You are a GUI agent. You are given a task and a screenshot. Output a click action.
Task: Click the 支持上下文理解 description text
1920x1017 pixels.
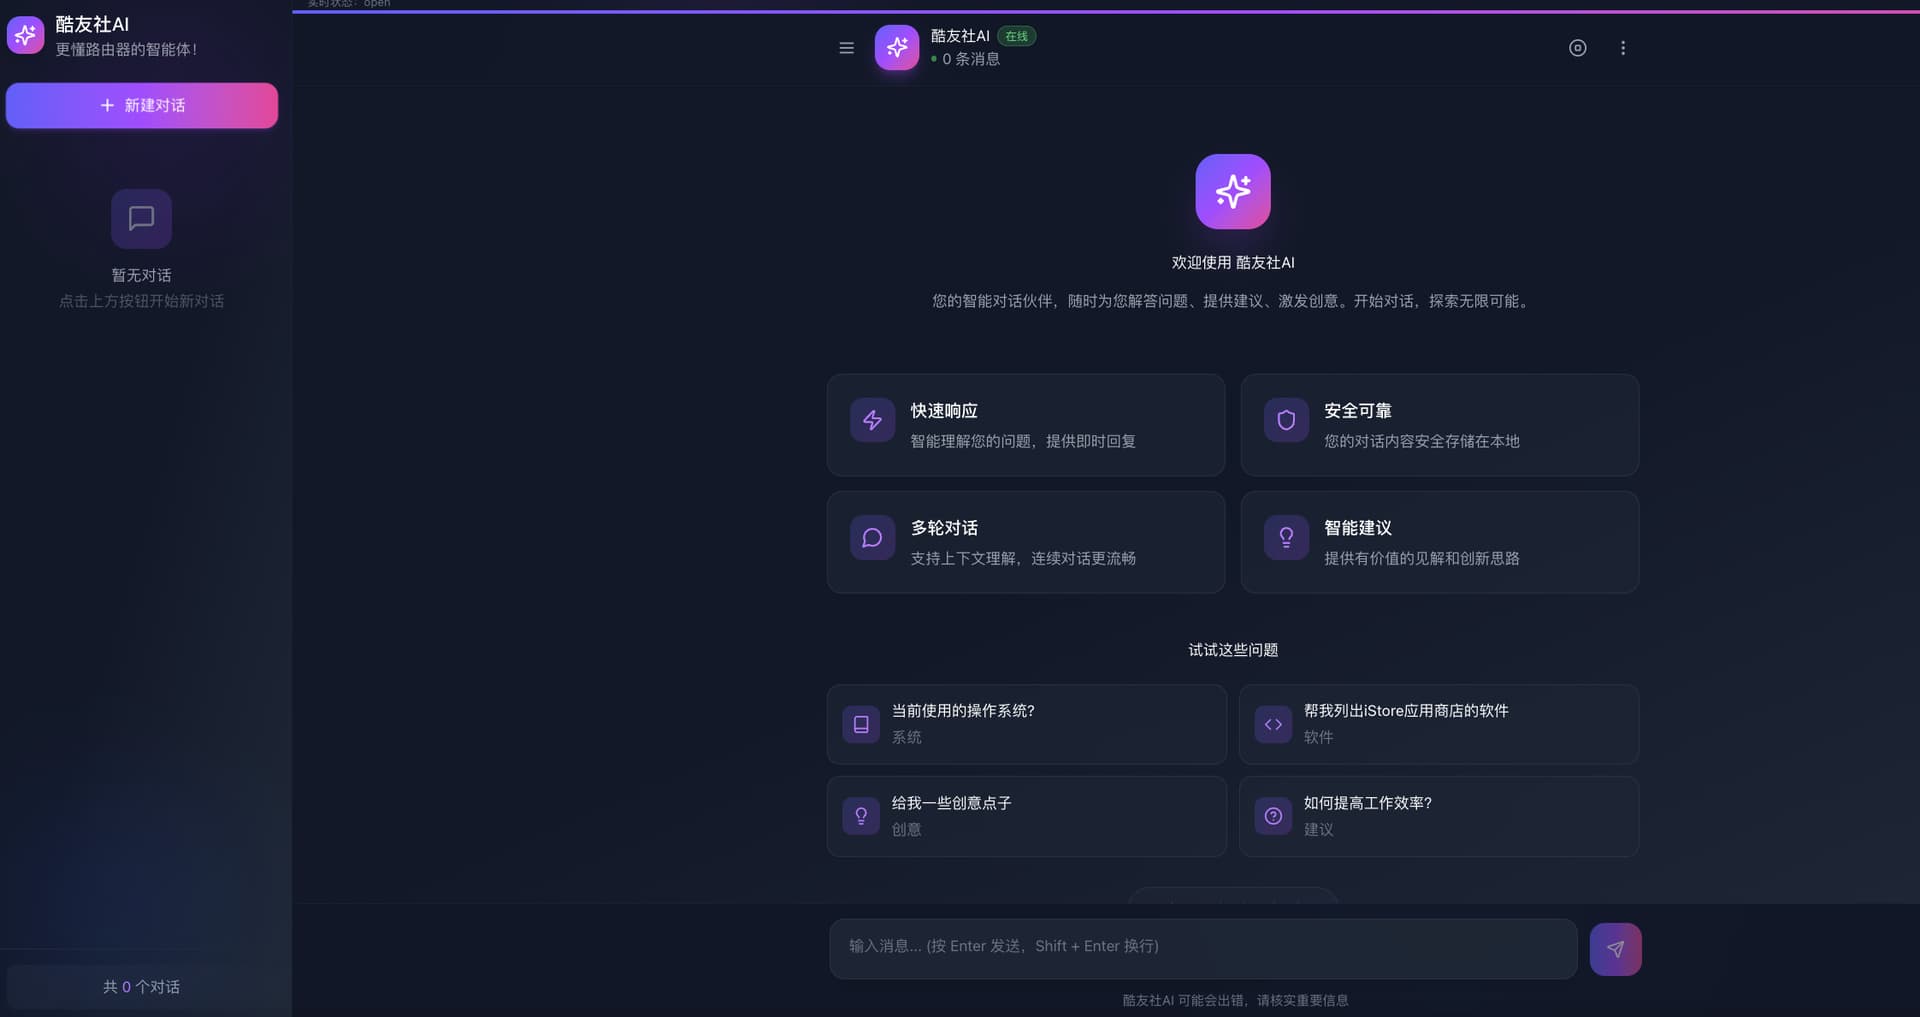[1023, 558]
